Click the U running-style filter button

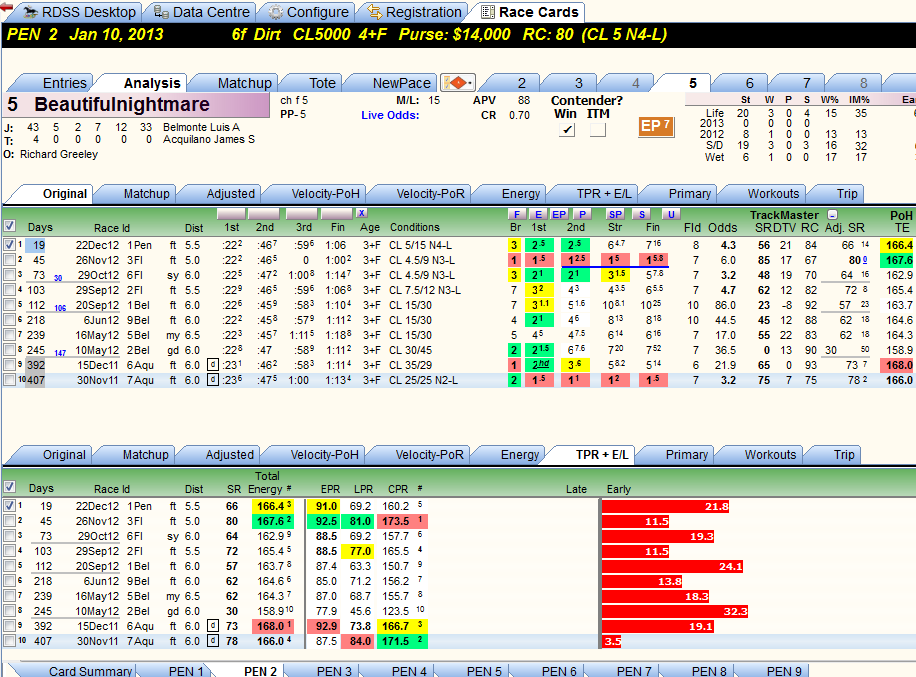pyautogui.click(x=671, y=214)
